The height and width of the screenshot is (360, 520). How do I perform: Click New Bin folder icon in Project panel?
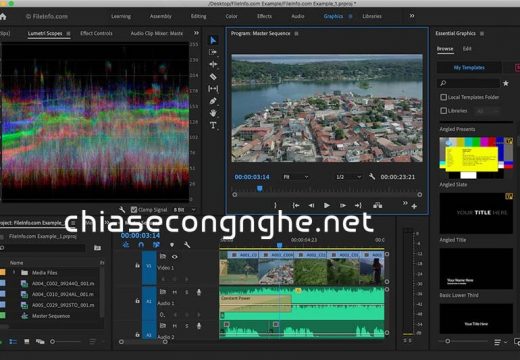tap(97, 248)
